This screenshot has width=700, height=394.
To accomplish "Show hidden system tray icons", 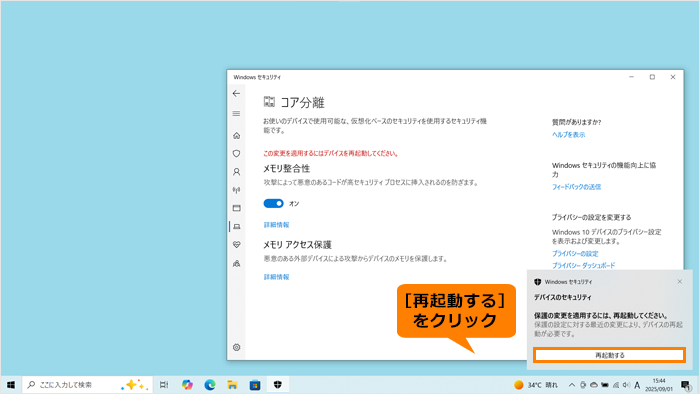I will pyautogui.click(x=572, y=385).
